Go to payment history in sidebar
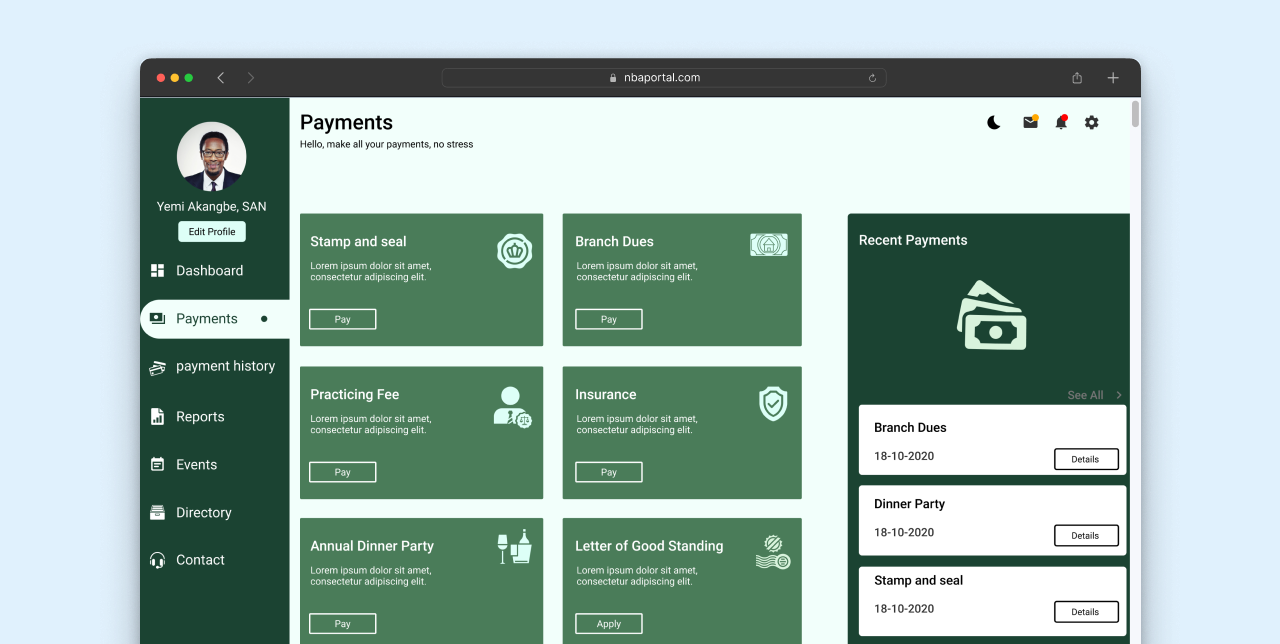 (x=225, y=367)
